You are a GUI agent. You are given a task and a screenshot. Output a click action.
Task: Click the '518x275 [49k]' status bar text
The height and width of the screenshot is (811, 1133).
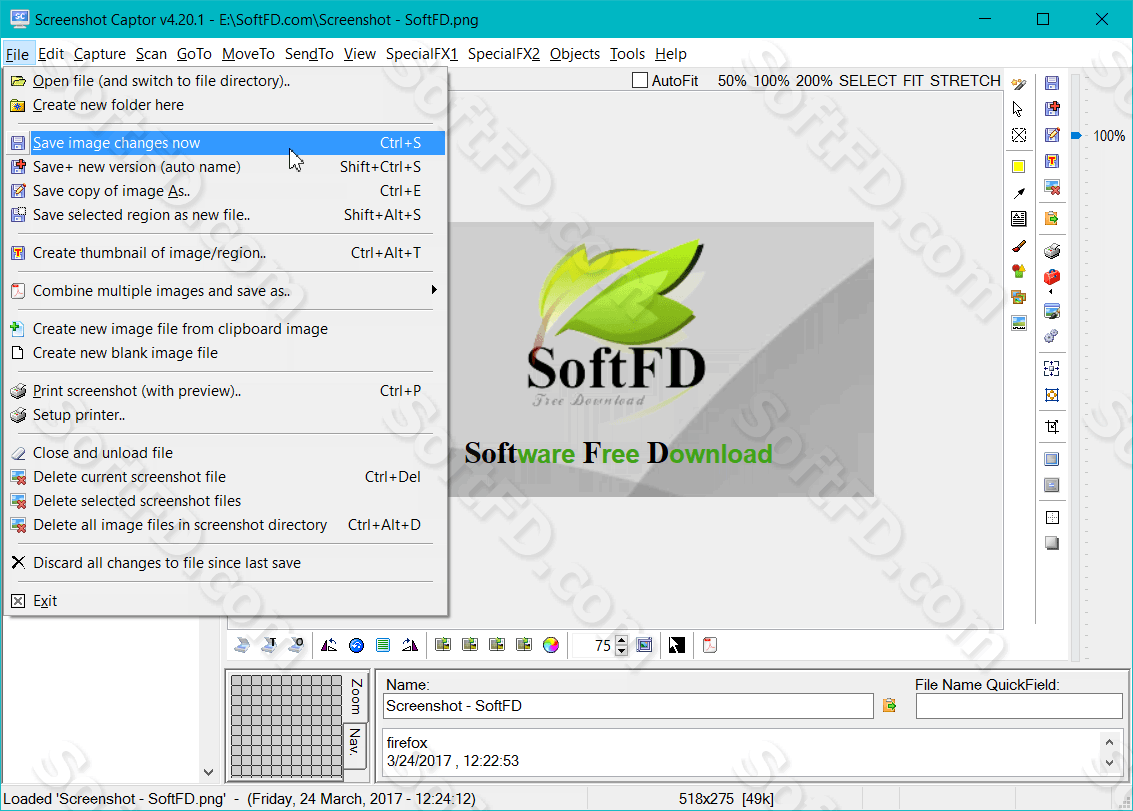tap(726, 799)
